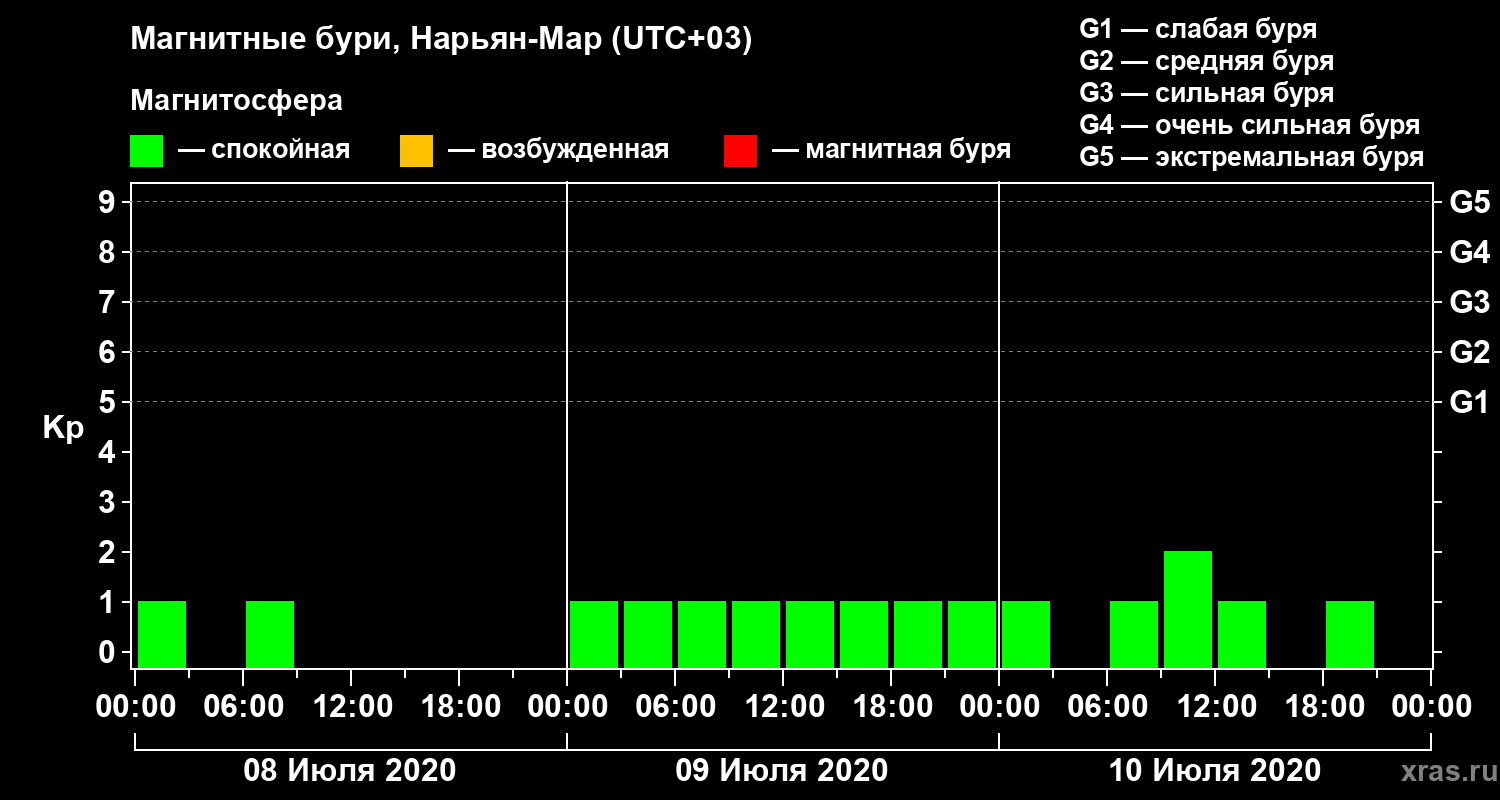The height and width of the screenshot is (800, 1500).
Task: Click the '— спокойная' legend label
Action: pos(264,150)
